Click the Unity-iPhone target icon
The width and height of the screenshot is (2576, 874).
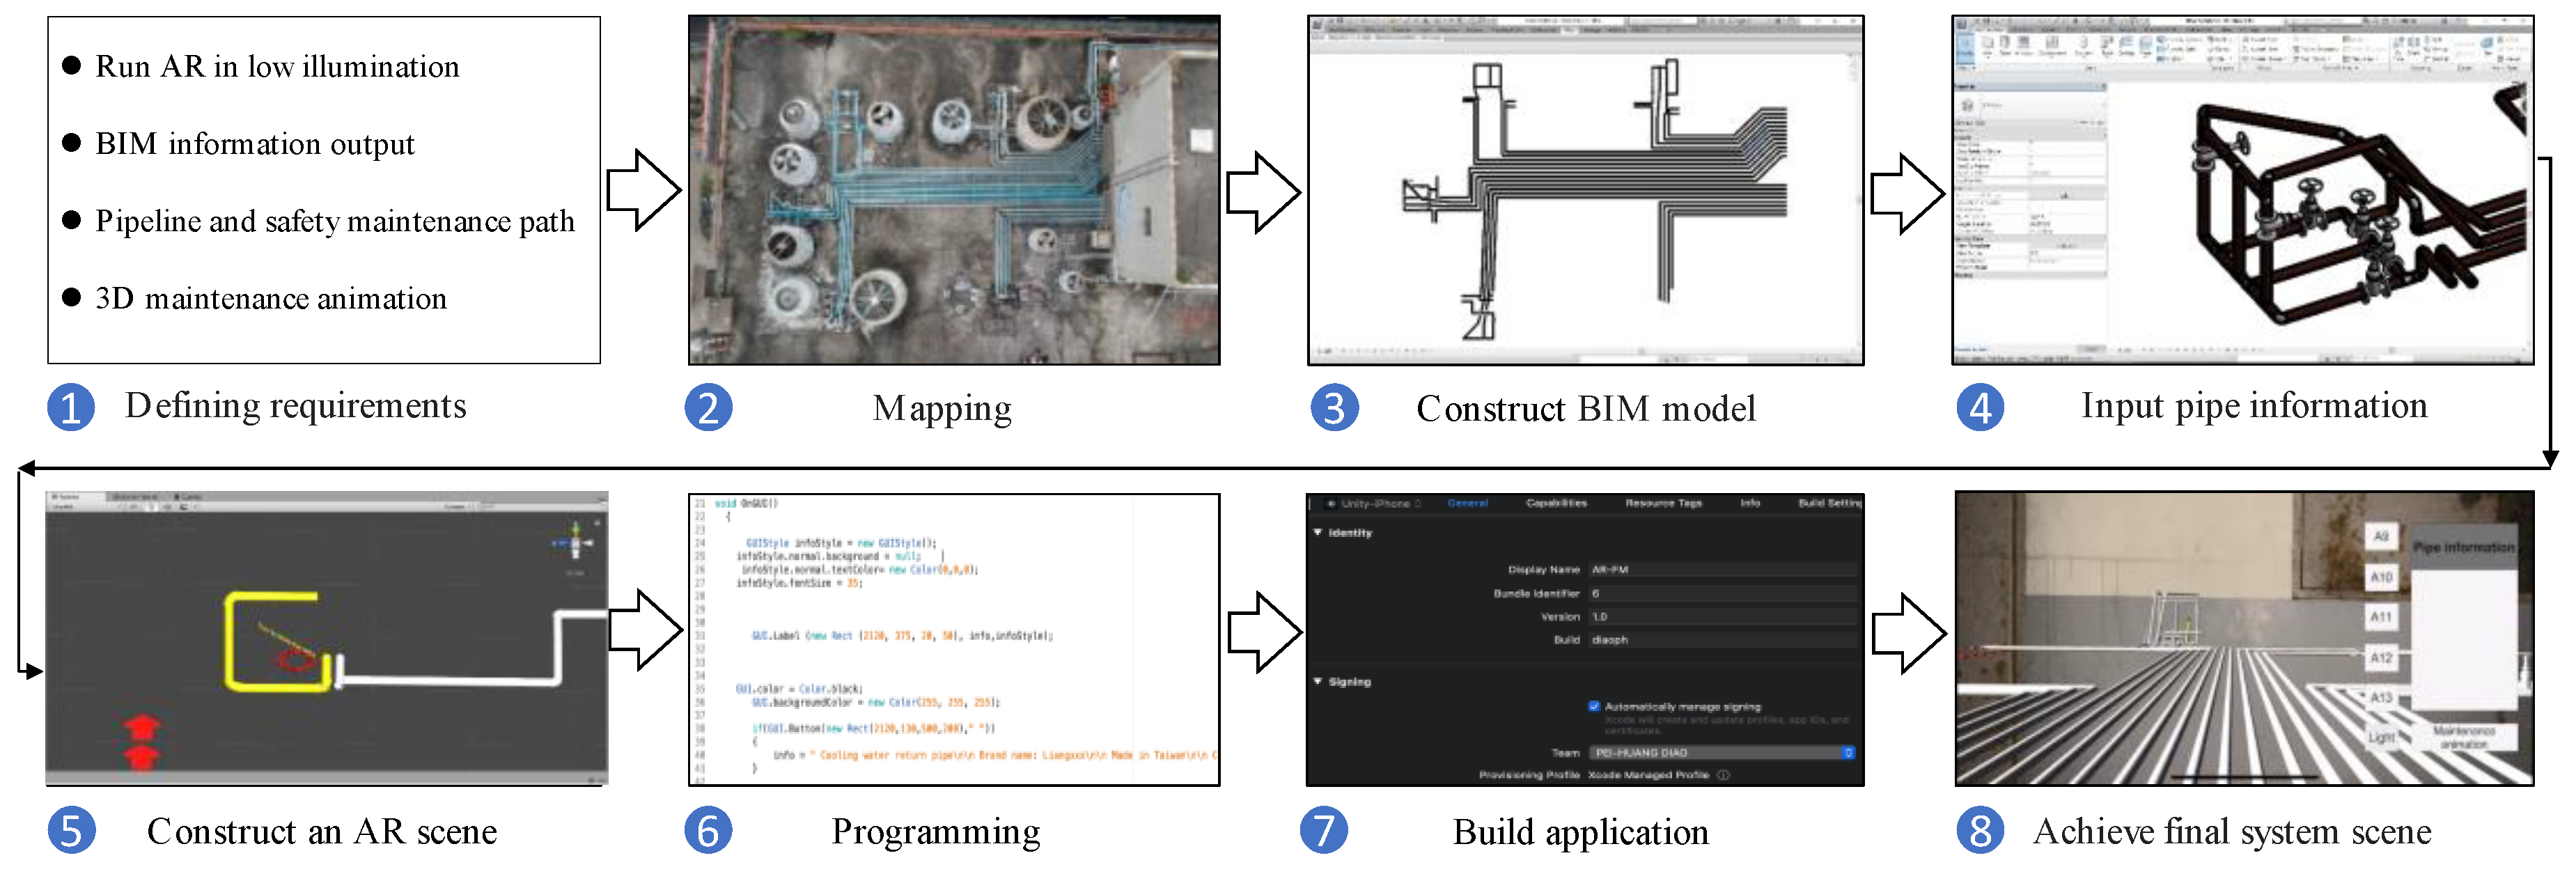(x=1331, y=504)
